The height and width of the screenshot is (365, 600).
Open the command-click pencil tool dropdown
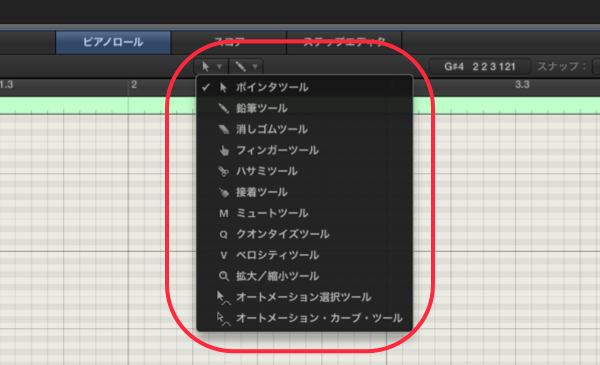[246, 66]
